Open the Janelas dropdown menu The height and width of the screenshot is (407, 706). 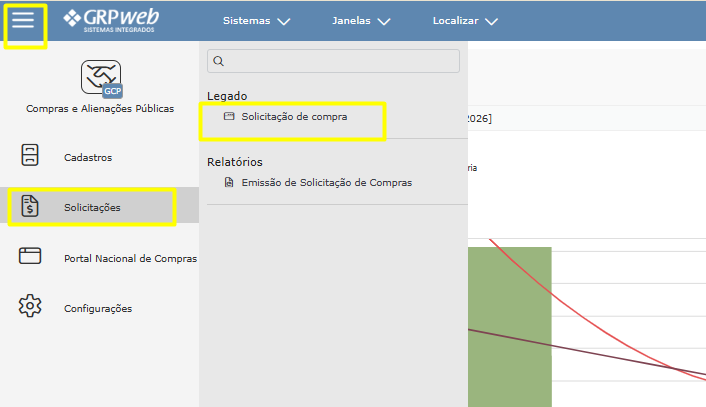360,21
